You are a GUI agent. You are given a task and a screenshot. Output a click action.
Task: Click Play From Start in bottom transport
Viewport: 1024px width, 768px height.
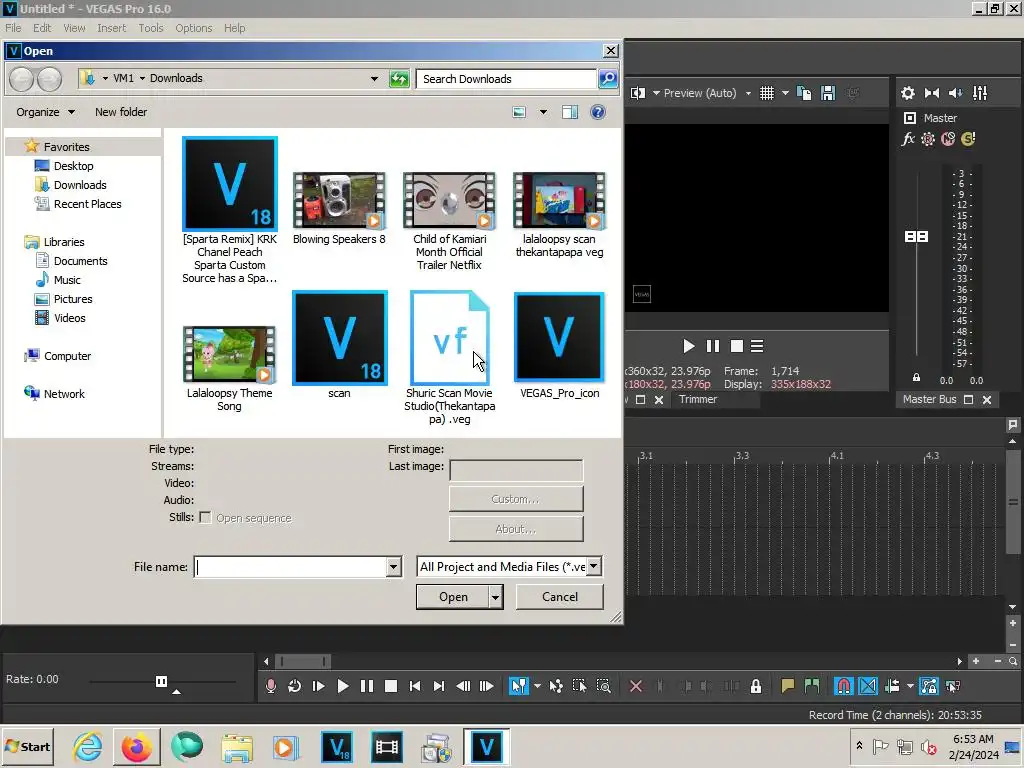pyautogui.click(x=319, y=686)
